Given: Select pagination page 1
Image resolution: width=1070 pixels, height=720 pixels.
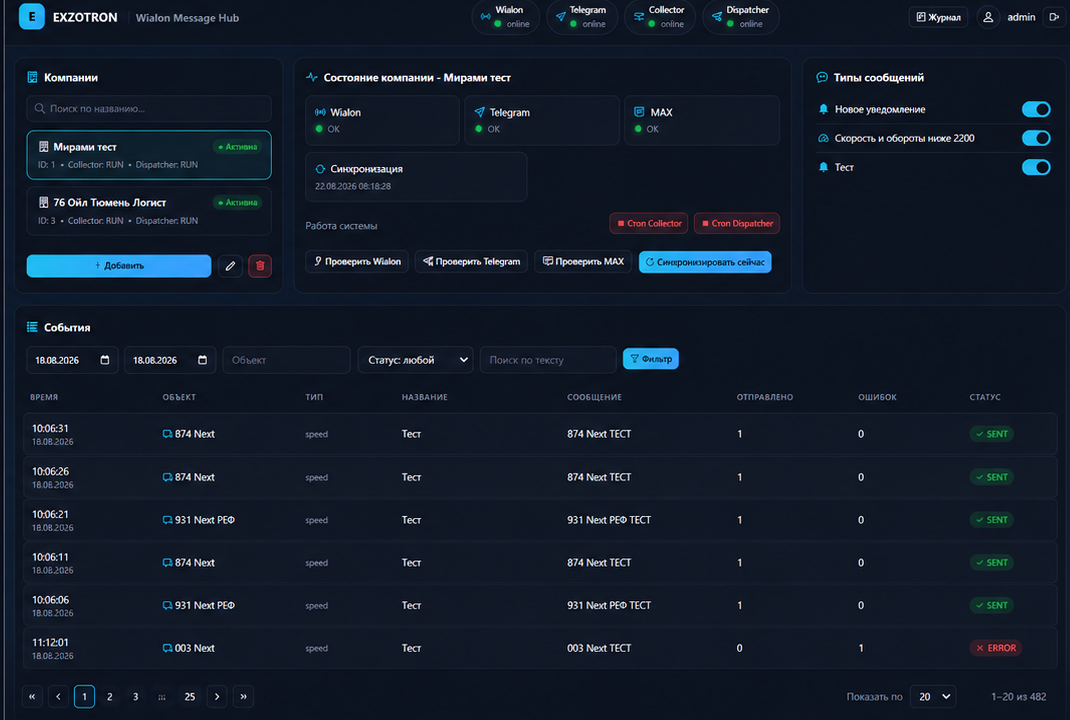Looking at the screenshot, I should click(84, 696).
